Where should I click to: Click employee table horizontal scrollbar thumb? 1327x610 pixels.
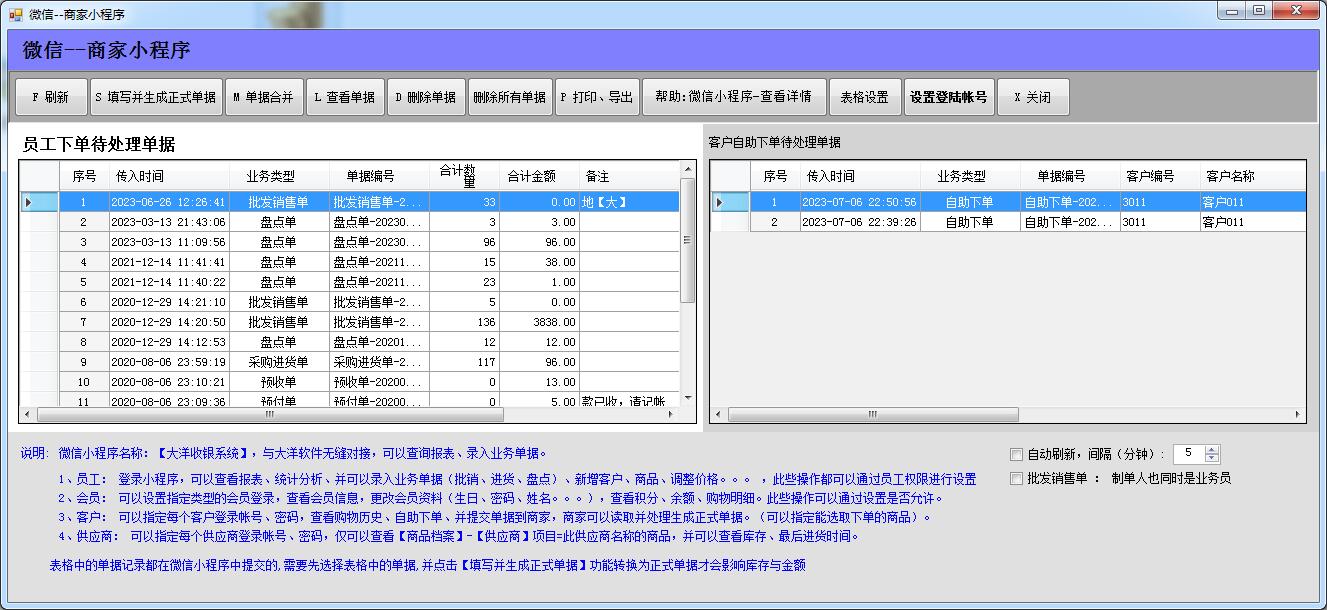click(x=269, y=414)
